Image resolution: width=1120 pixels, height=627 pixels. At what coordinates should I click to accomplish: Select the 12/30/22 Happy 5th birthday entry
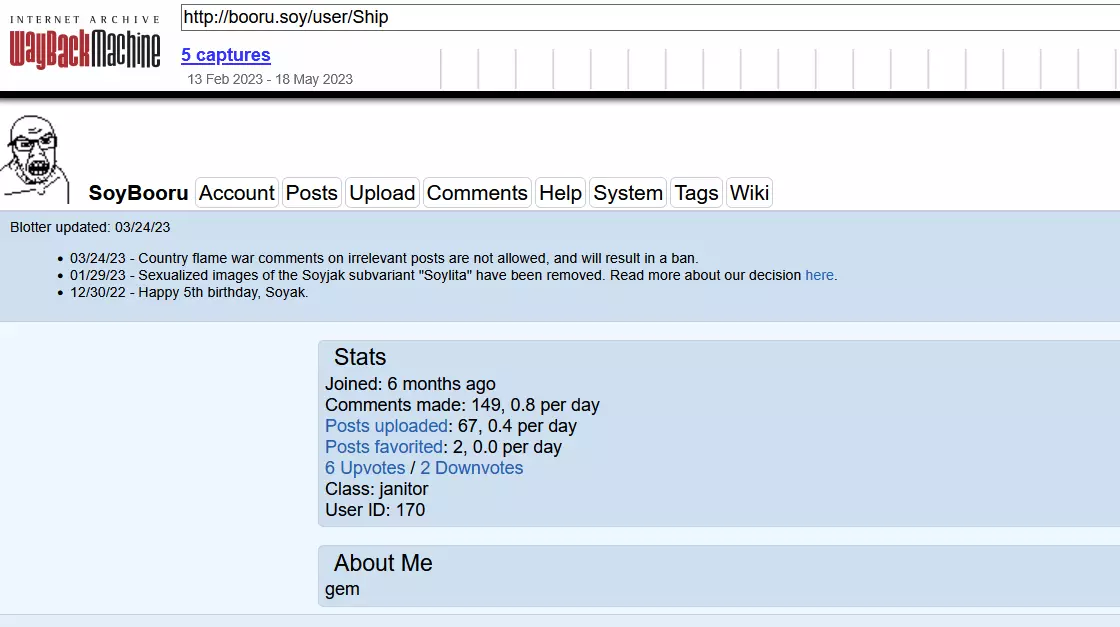tap(189, 293)
